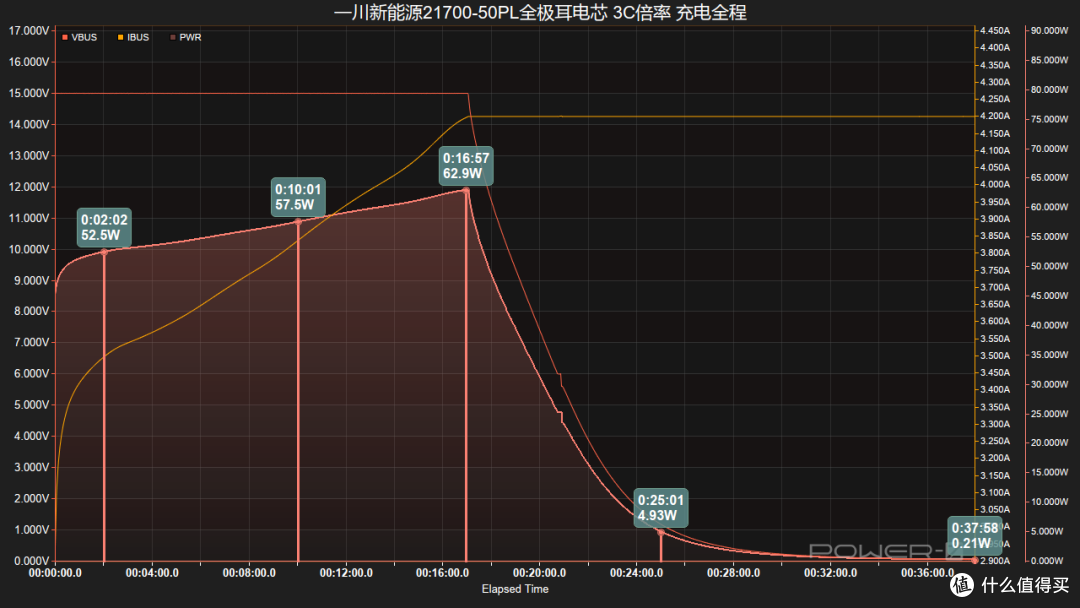Click the PWR dark legend swatch

click(173, 37)
